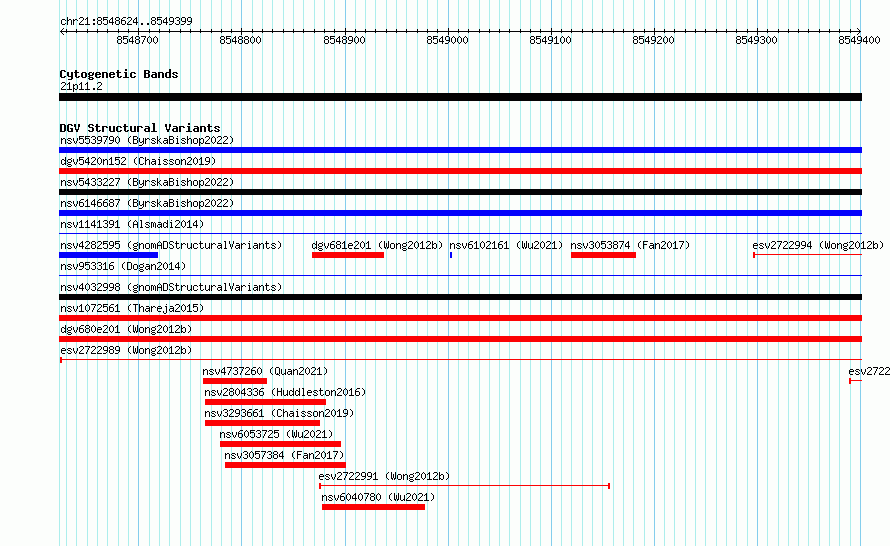
Task: Select the blue nsv6146687 variant bar
Action: click(x=460, y=213)
